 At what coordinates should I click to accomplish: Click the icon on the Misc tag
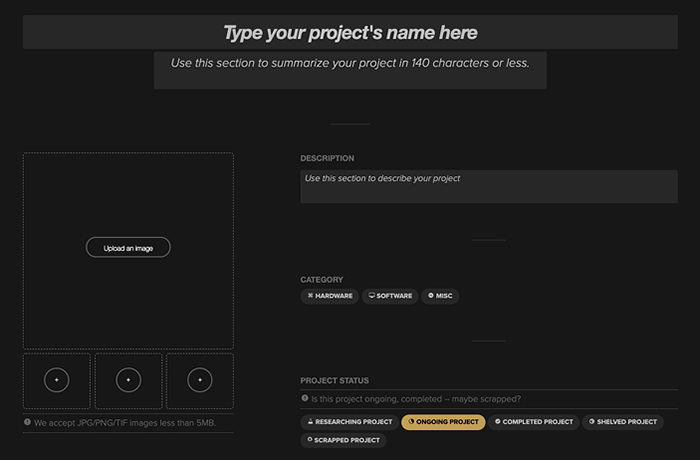click(x=430, y=296)
